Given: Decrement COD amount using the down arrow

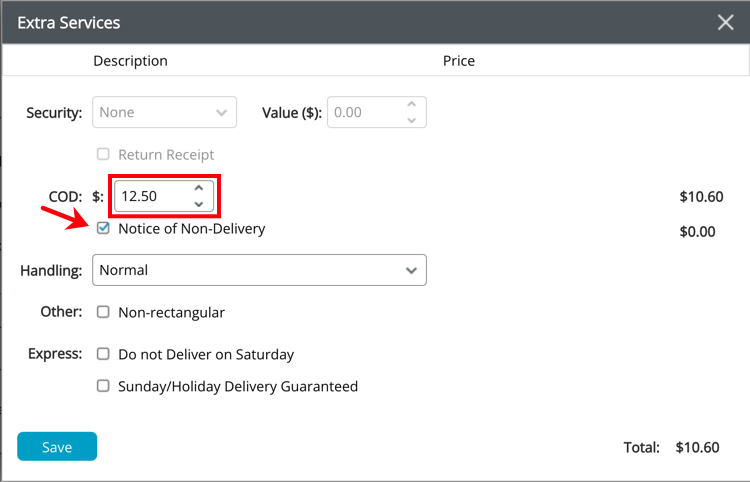Looking at the screenshot, I should 198,204.
